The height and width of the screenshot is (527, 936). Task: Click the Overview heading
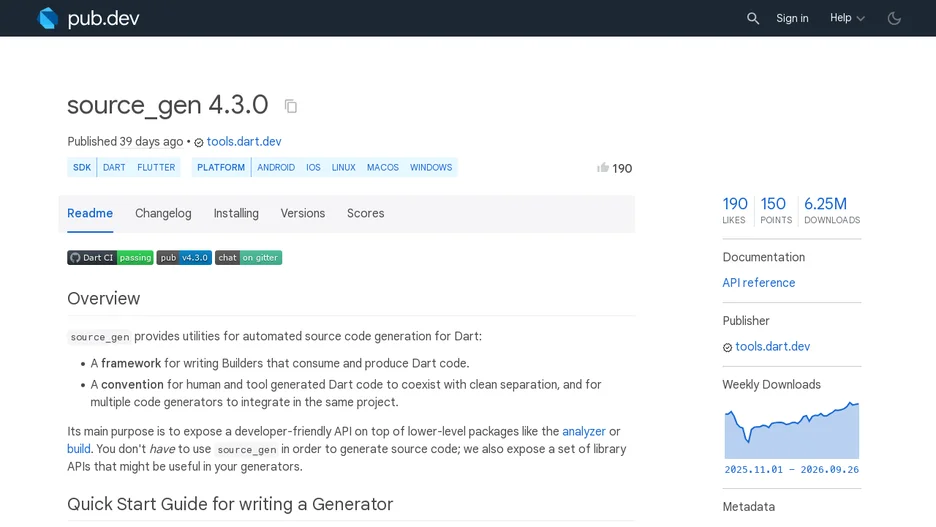pyautogui.click(x=104, y=298)
